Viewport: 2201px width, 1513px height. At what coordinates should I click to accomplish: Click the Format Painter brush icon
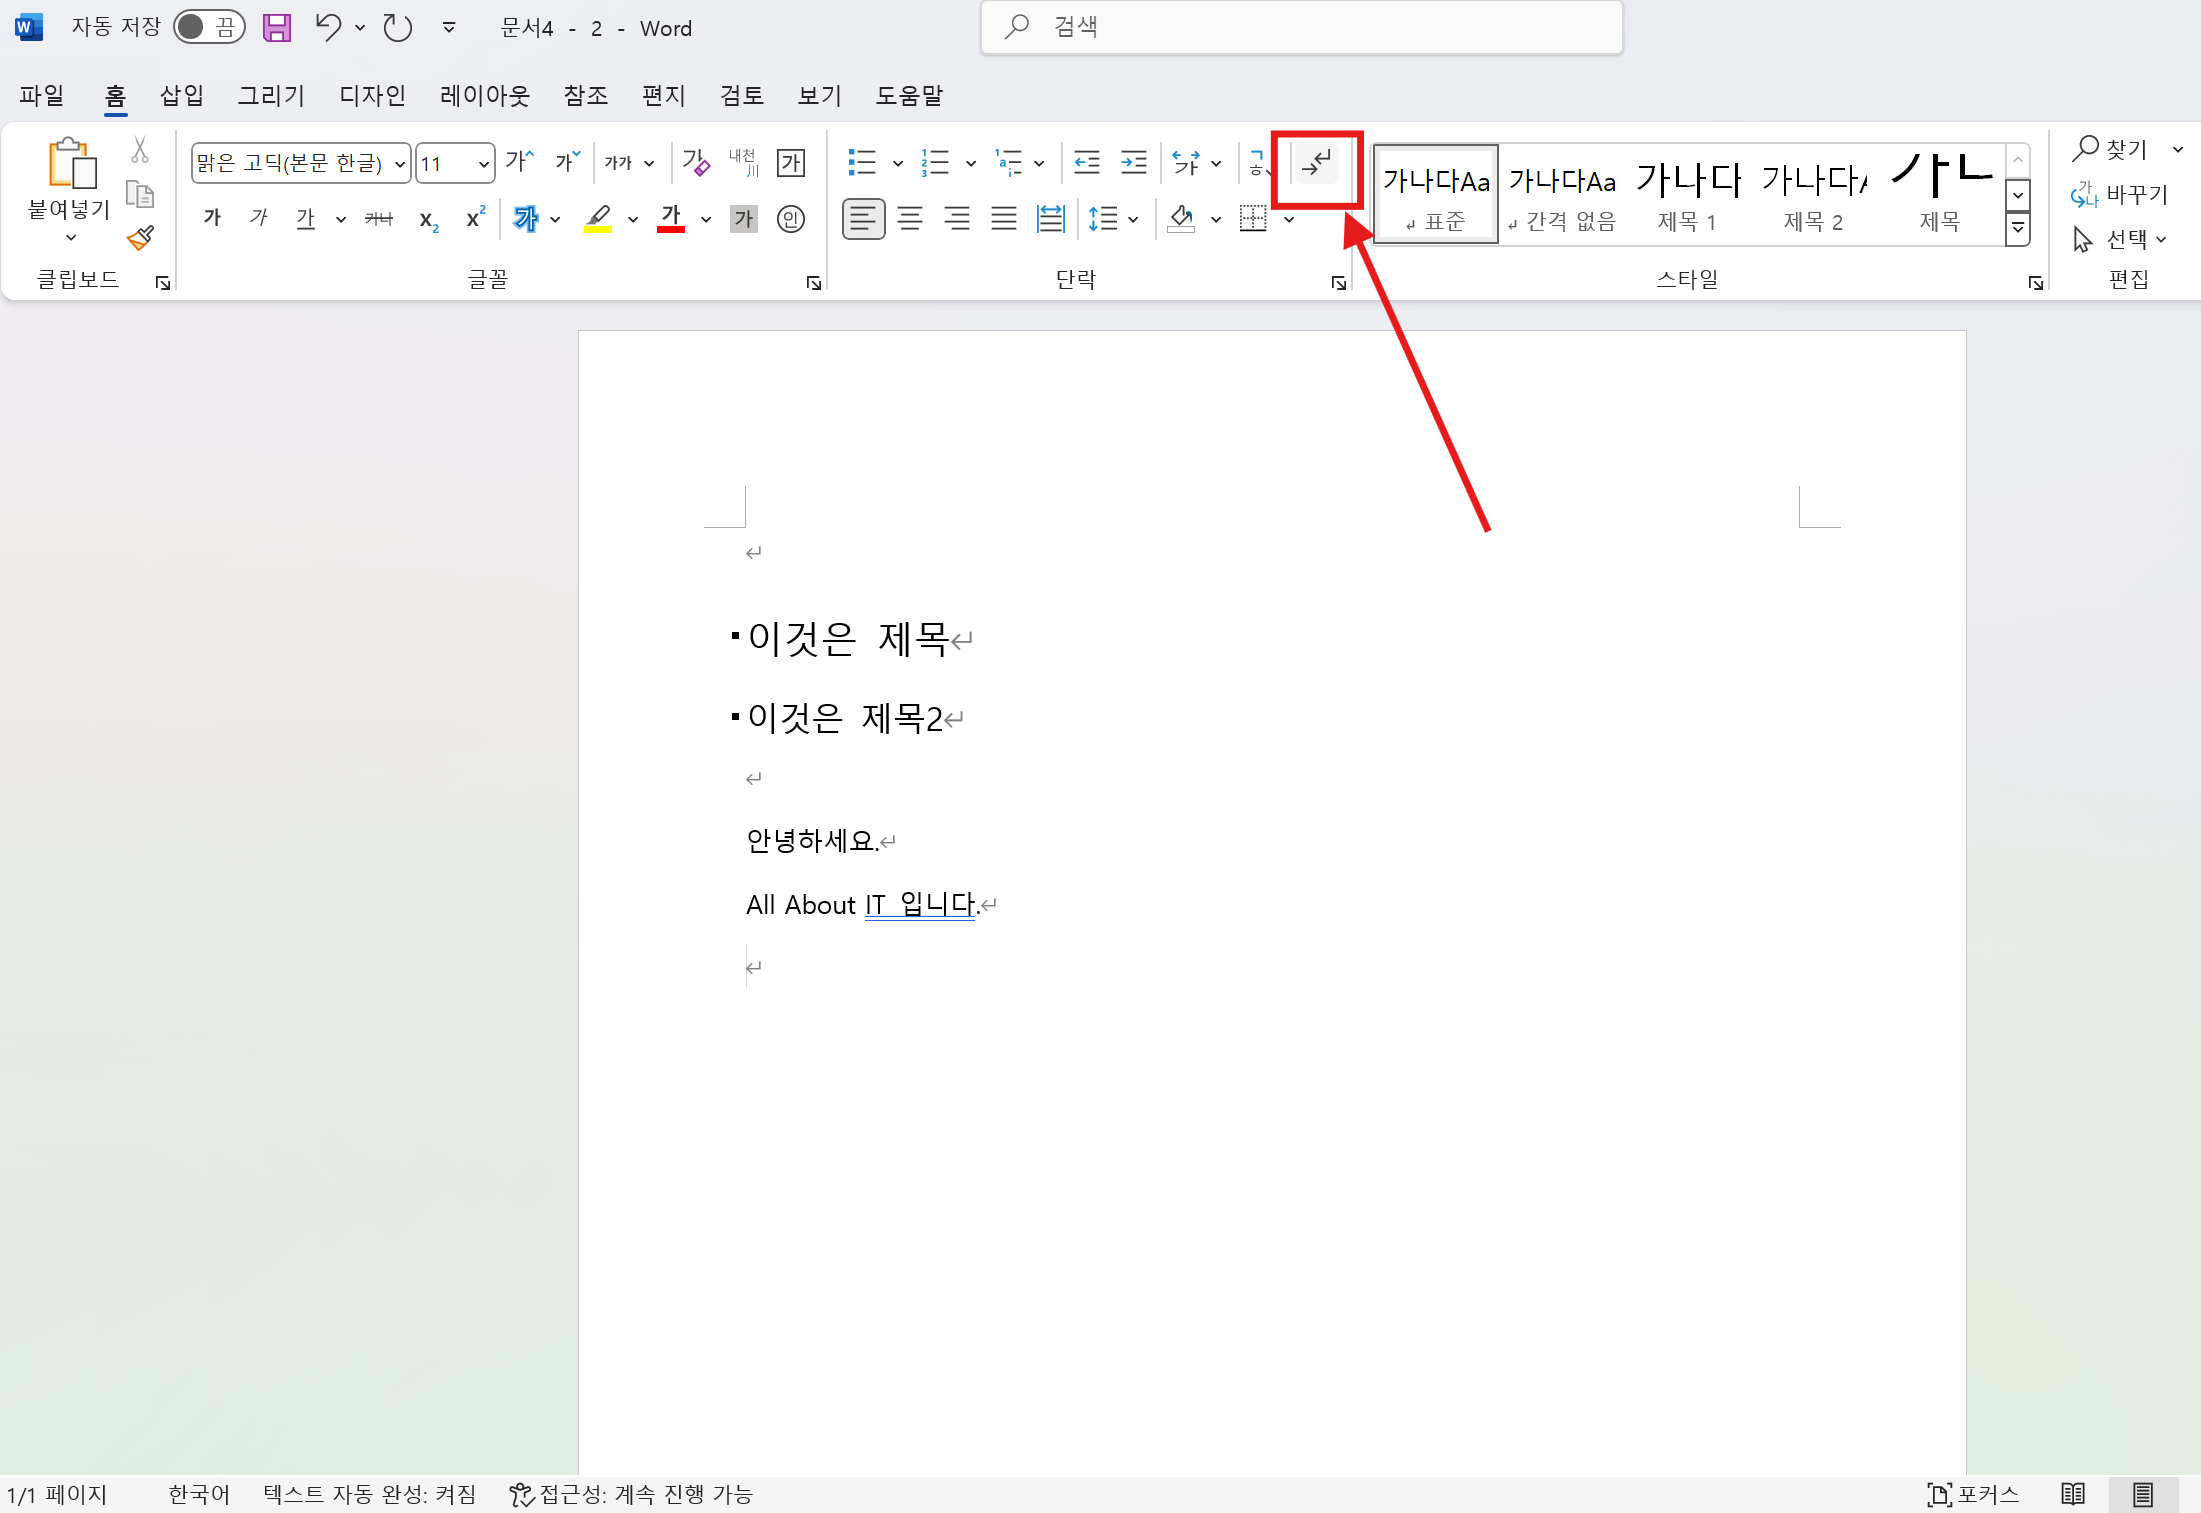[140, 238]
